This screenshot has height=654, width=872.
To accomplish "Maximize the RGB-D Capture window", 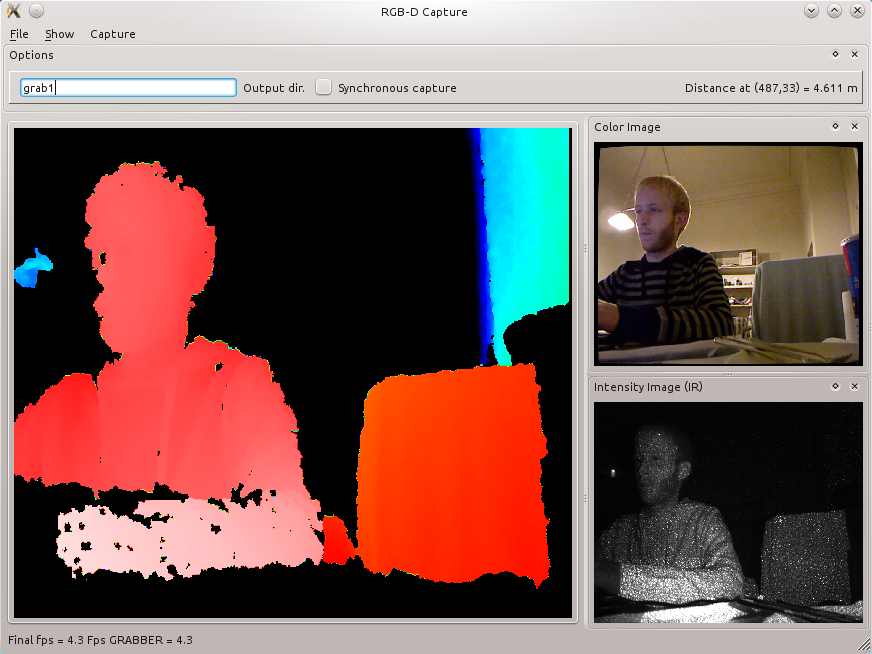I will [834, 11].
